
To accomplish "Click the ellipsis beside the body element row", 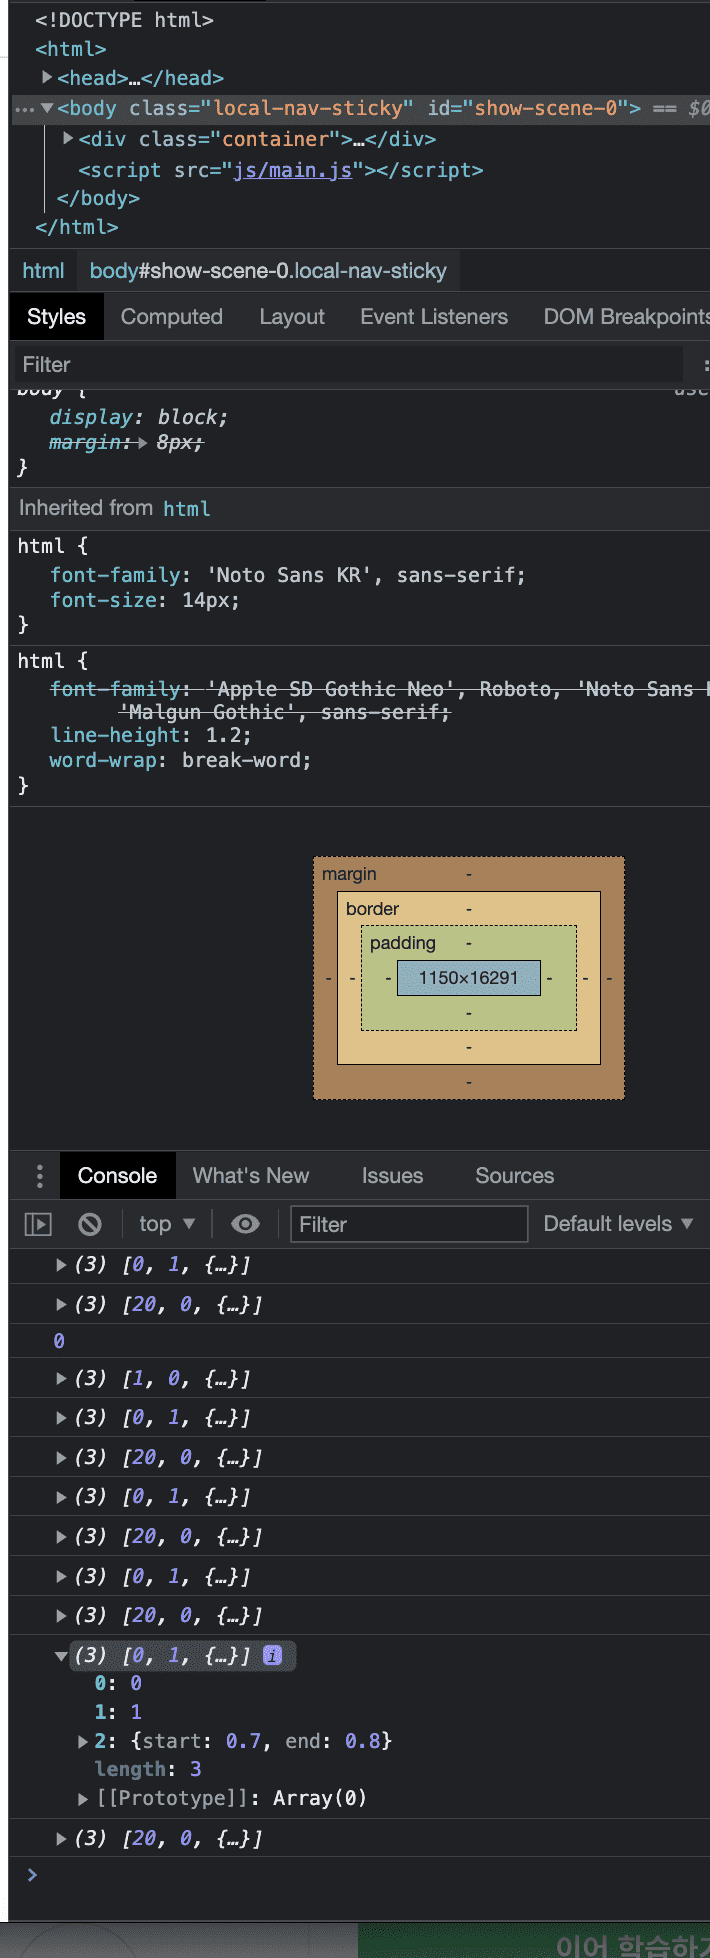I will (24, 109).
